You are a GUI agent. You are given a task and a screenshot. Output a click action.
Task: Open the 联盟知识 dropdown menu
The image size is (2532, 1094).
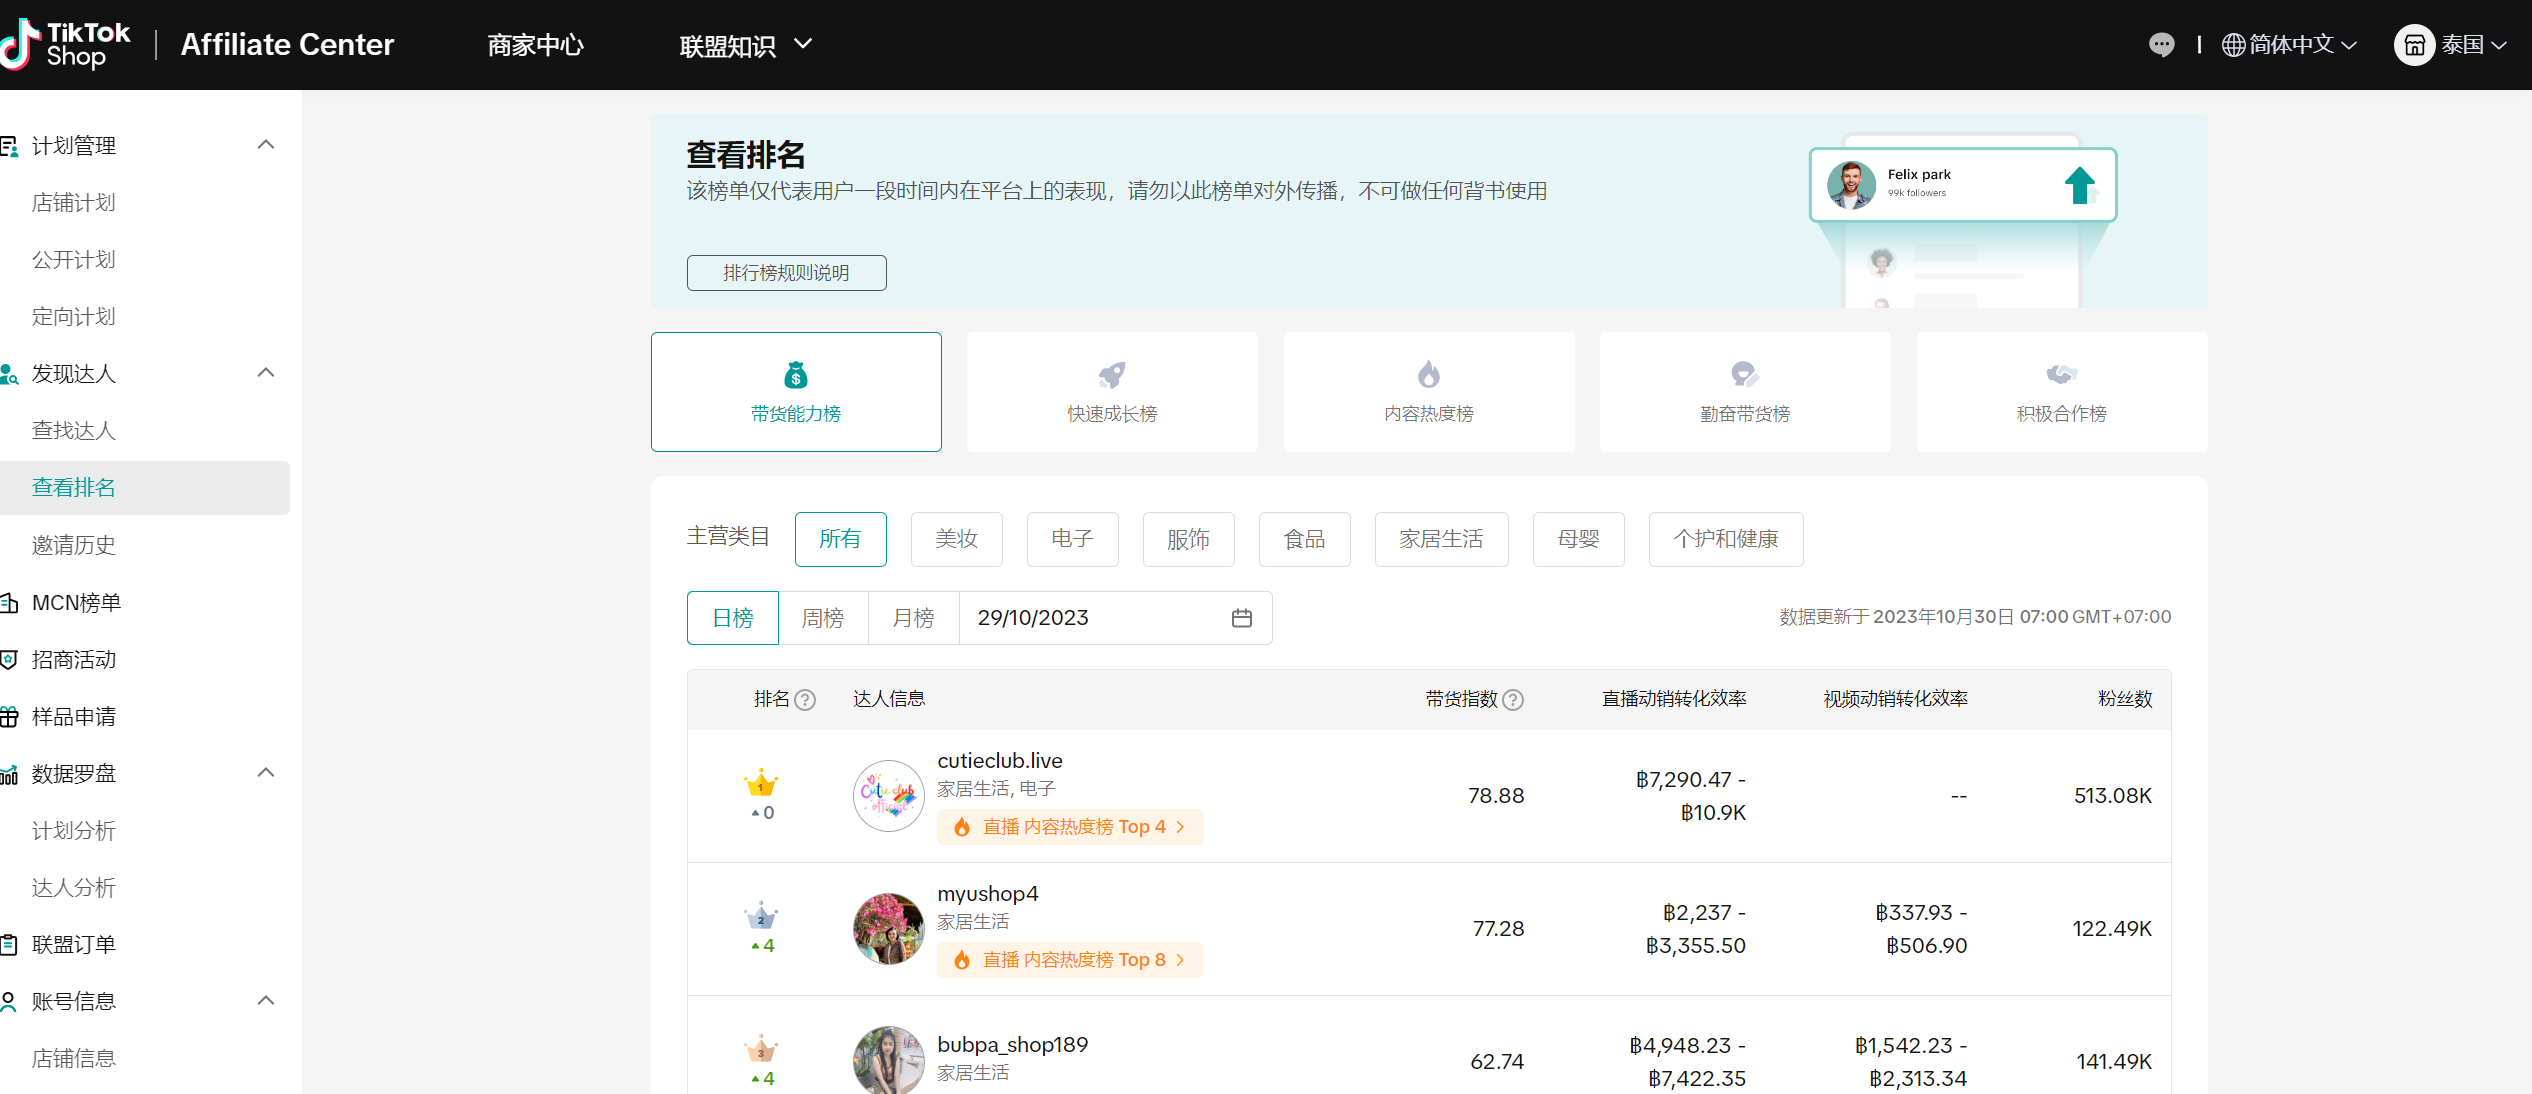pos(745,45)
